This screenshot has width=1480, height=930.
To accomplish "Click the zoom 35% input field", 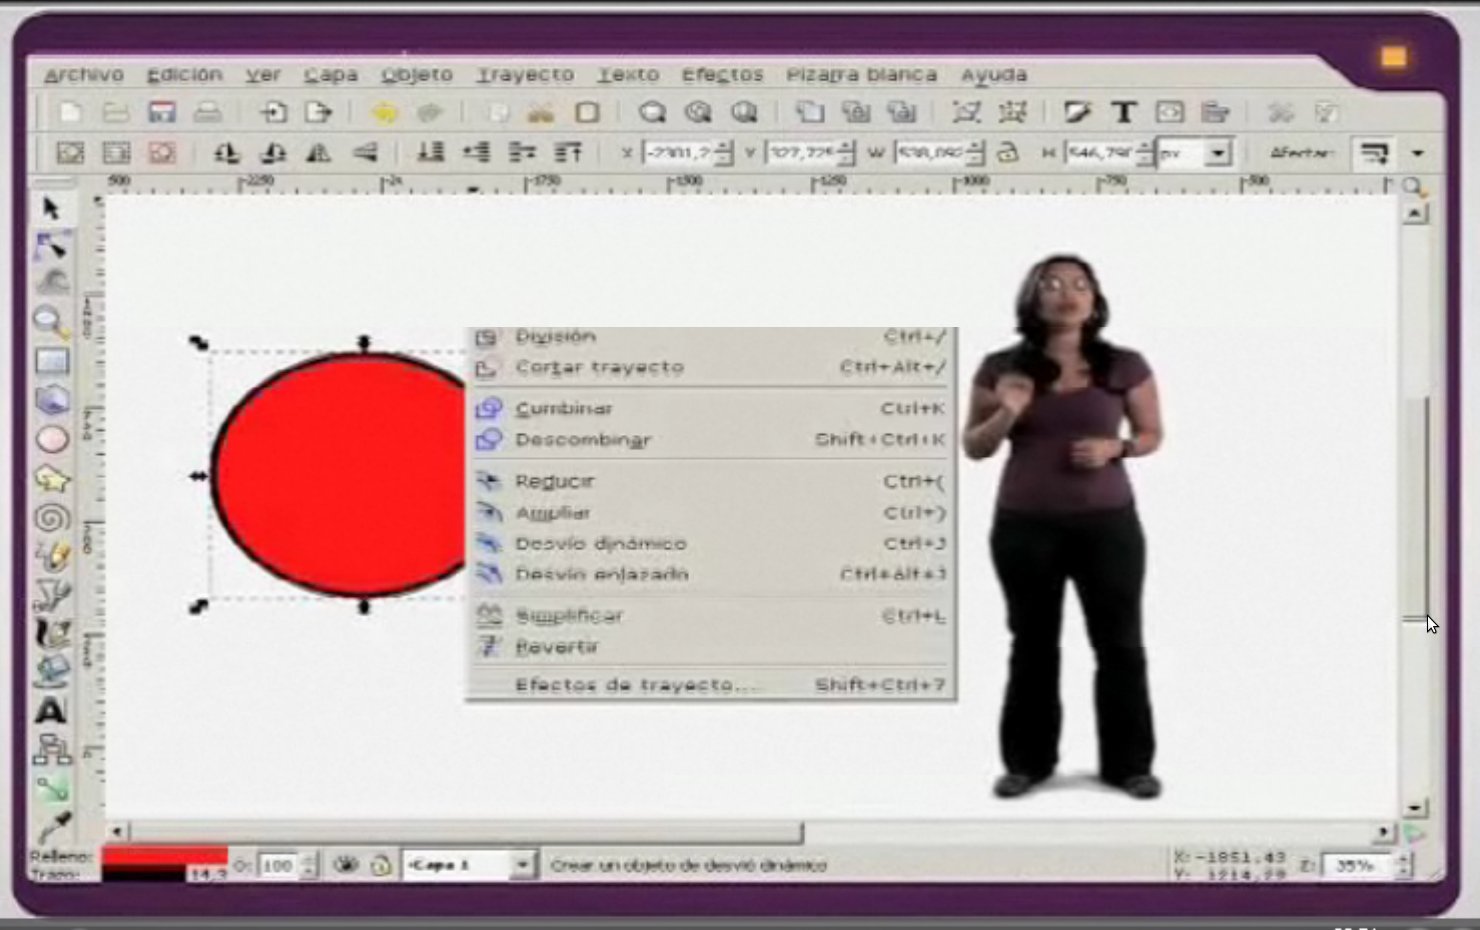I will 1357,865.
